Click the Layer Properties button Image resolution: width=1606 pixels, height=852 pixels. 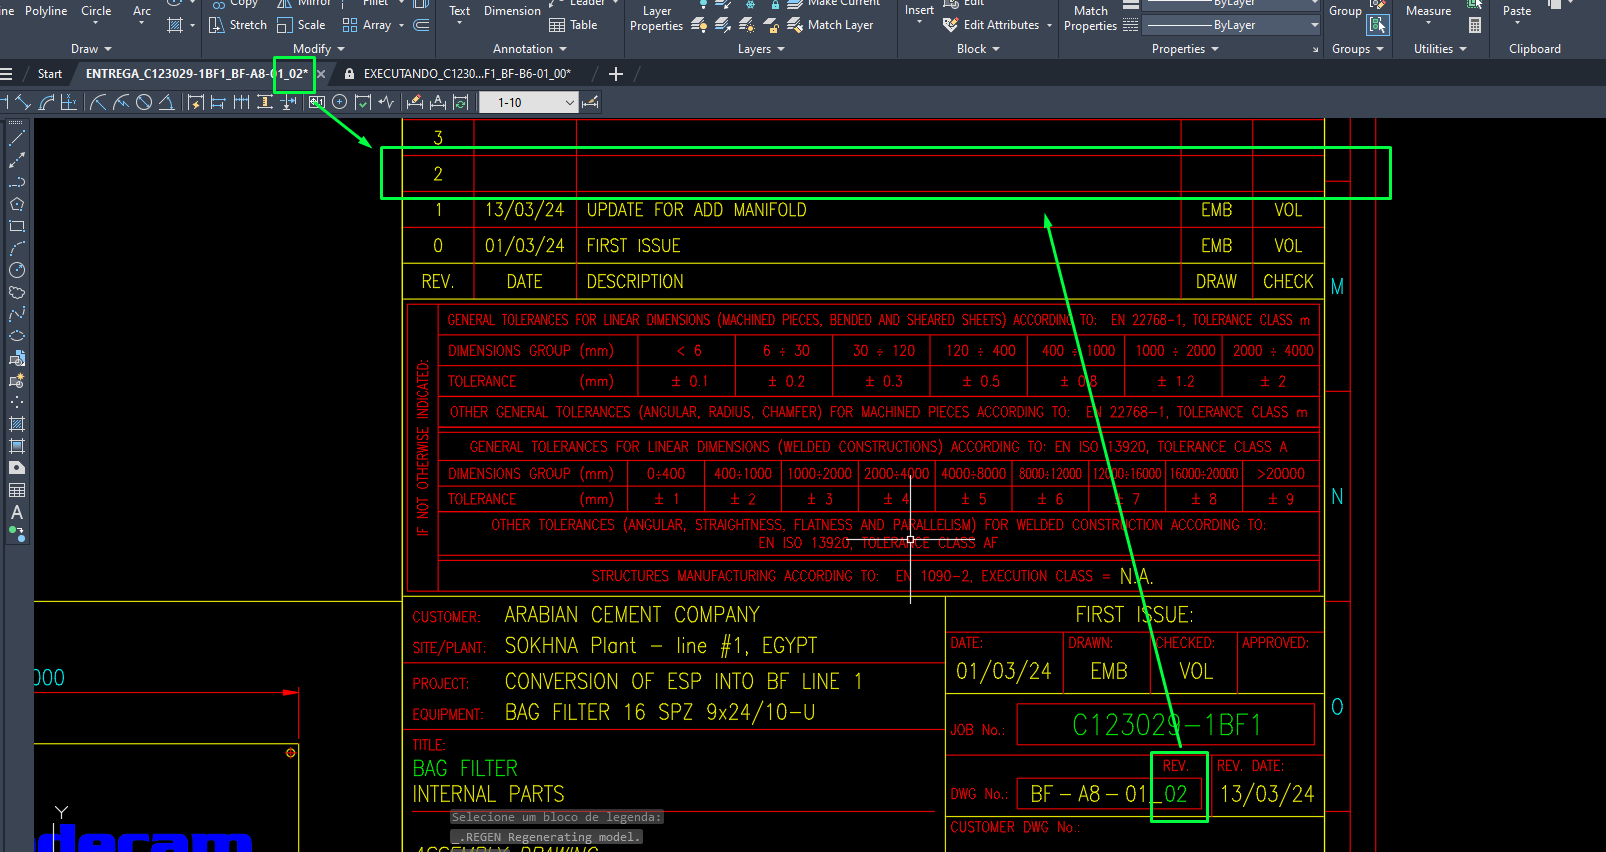pos(656,18)
